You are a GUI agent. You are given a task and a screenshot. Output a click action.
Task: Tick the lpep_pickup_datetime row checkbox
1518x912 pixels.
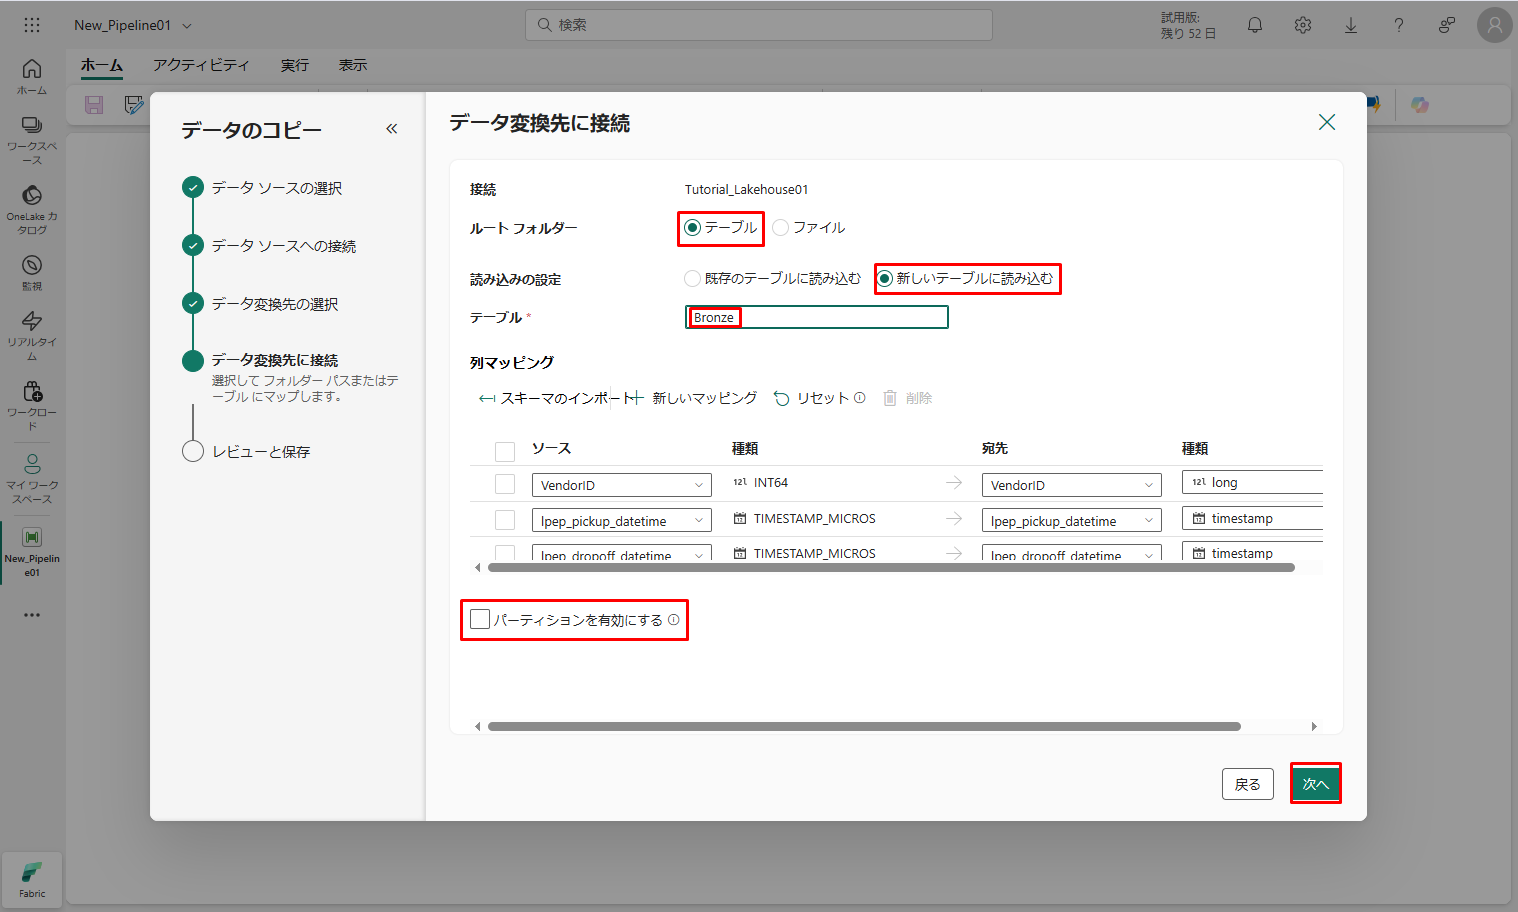(x=505, y=521)
